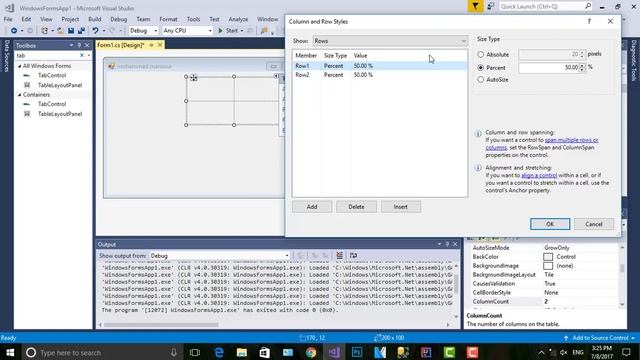Select the Absolute size type
This screenshot has width=640, height=360.
[481, 54]
